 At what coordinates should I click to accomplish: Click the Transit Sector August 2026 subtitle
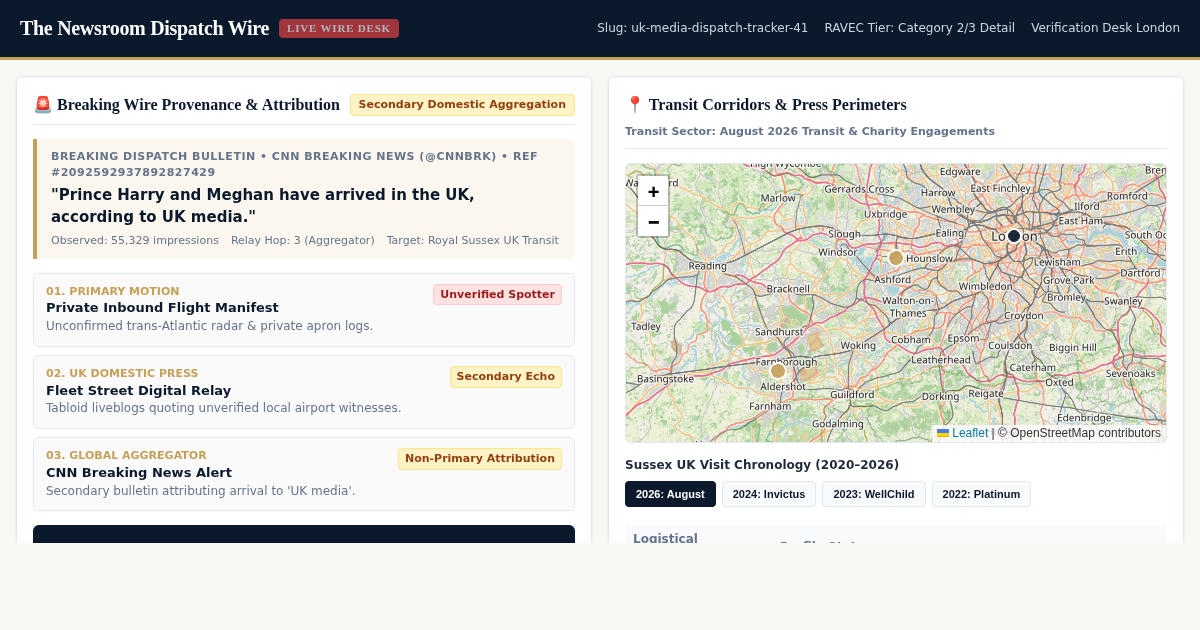810,131
